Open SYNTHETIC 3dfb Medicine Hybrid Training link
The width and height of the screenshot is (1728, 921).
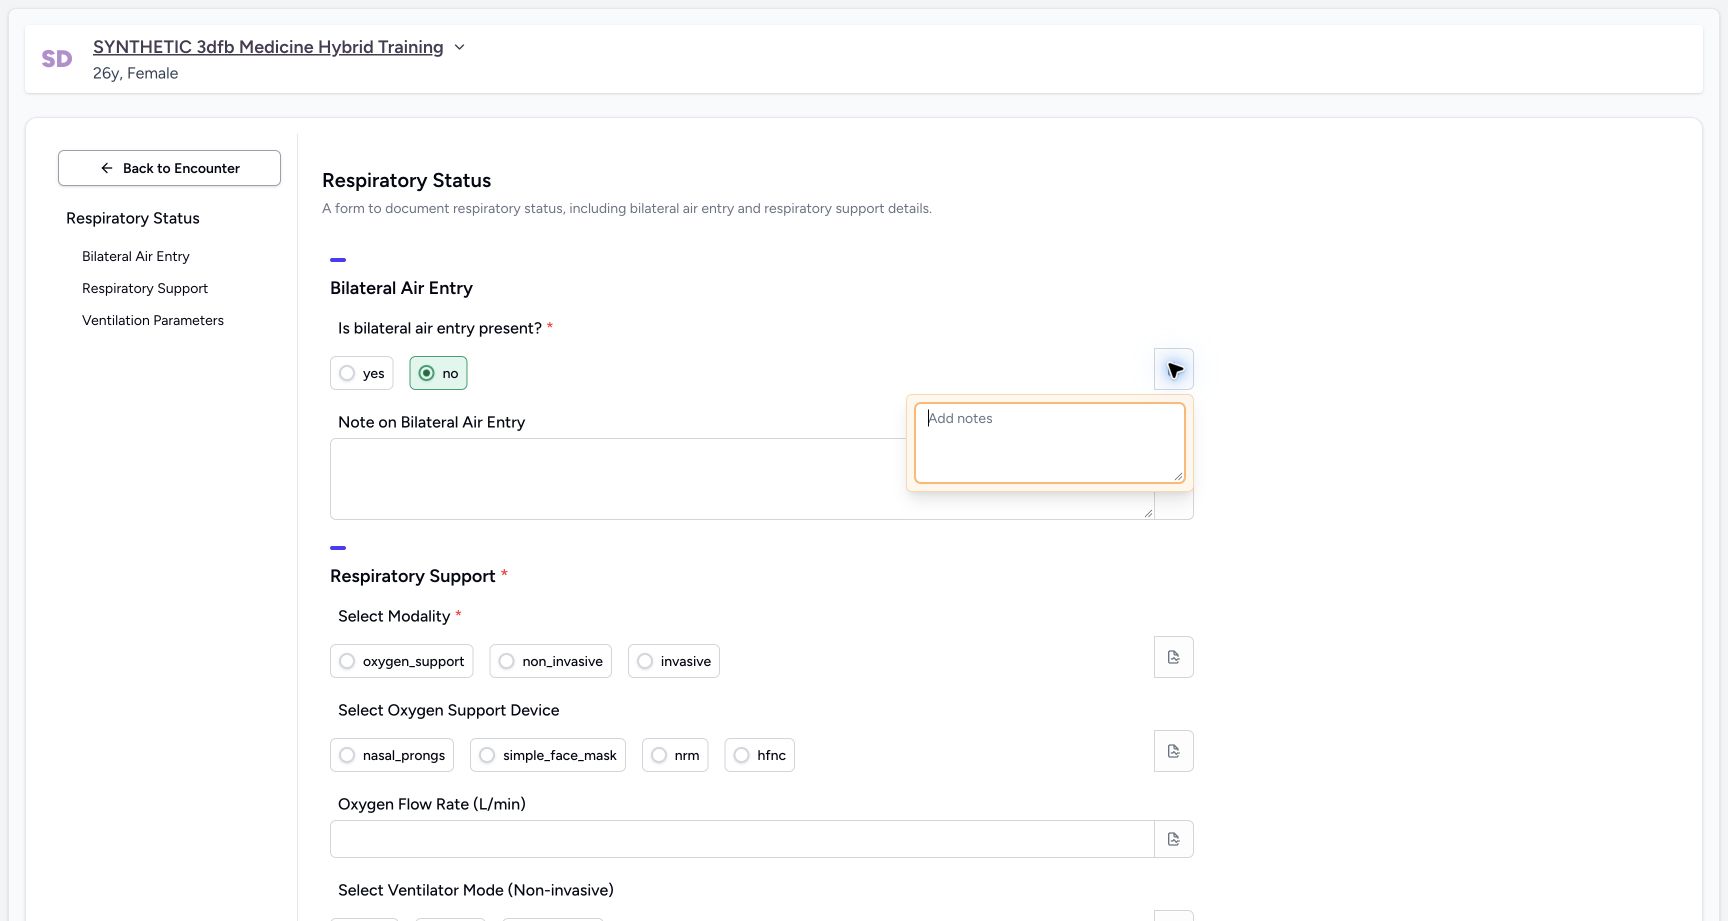click(x=268, y=47)
